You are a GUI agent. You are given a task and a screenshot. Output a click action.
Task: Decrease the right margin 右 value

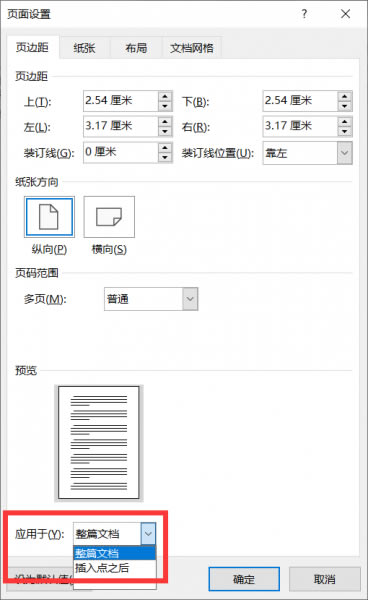point(345,131)
